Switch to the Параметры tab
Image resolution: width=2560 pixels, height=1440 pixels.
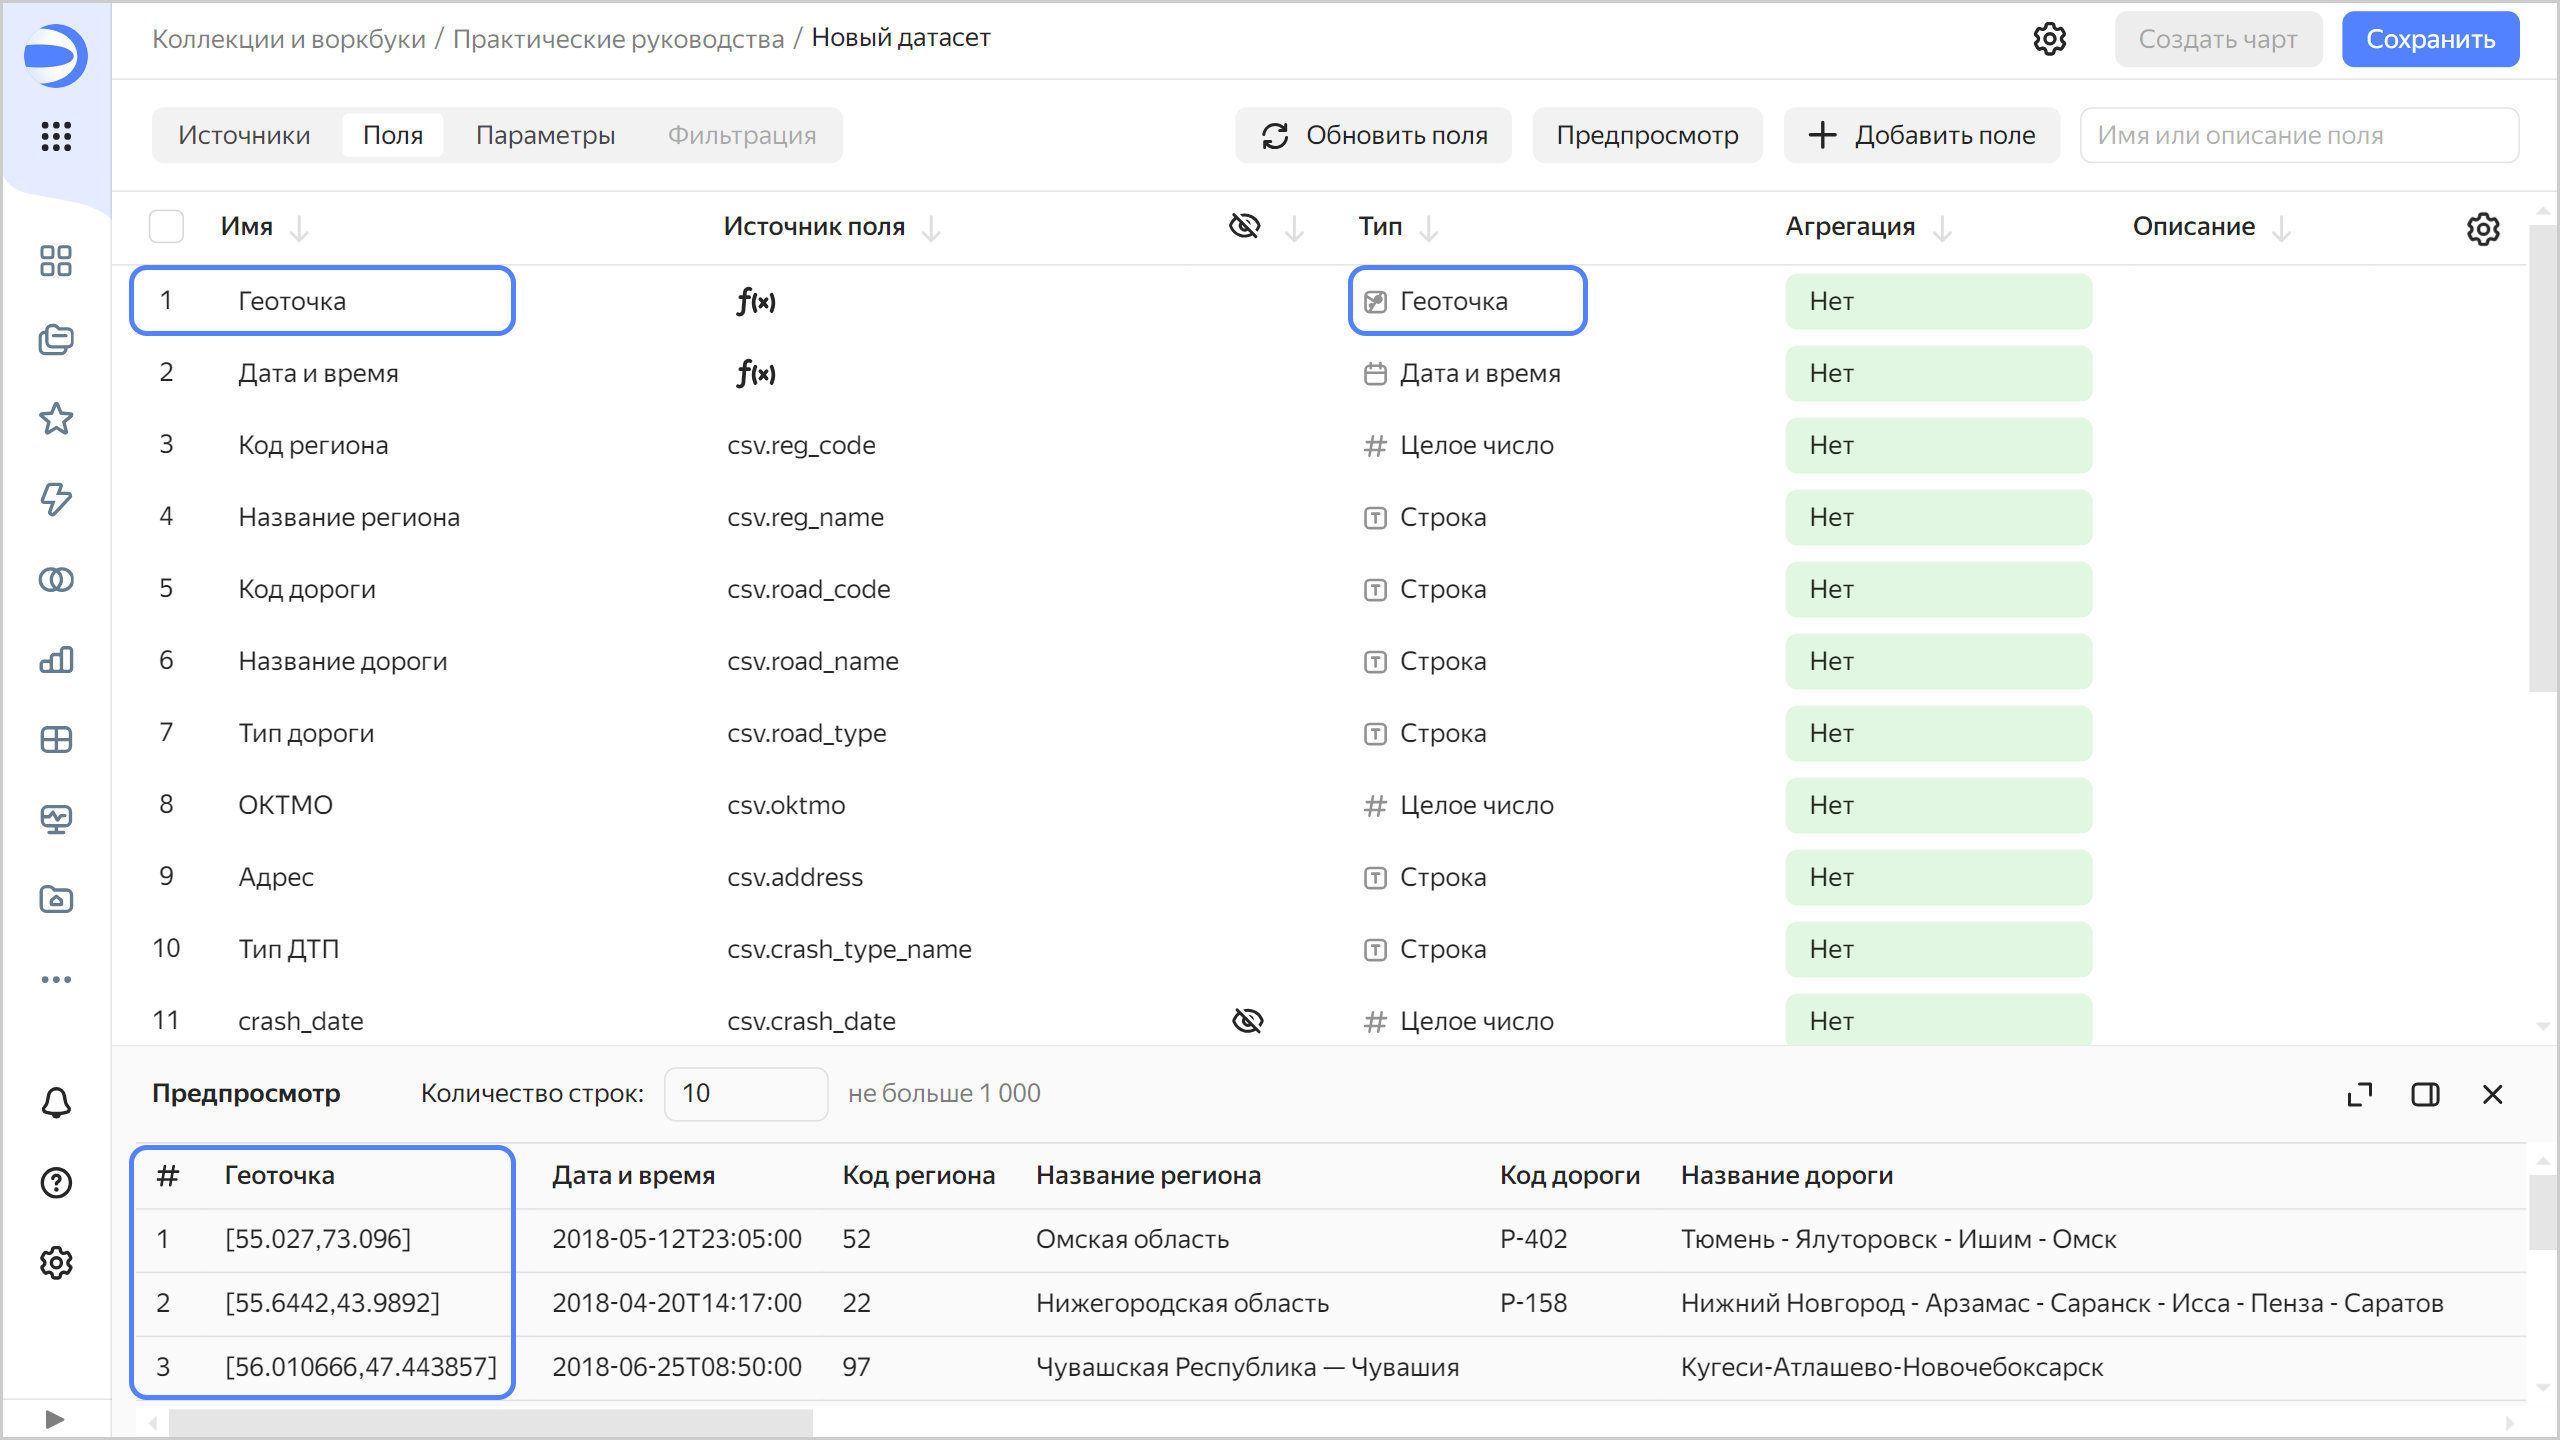coord(545,135)
